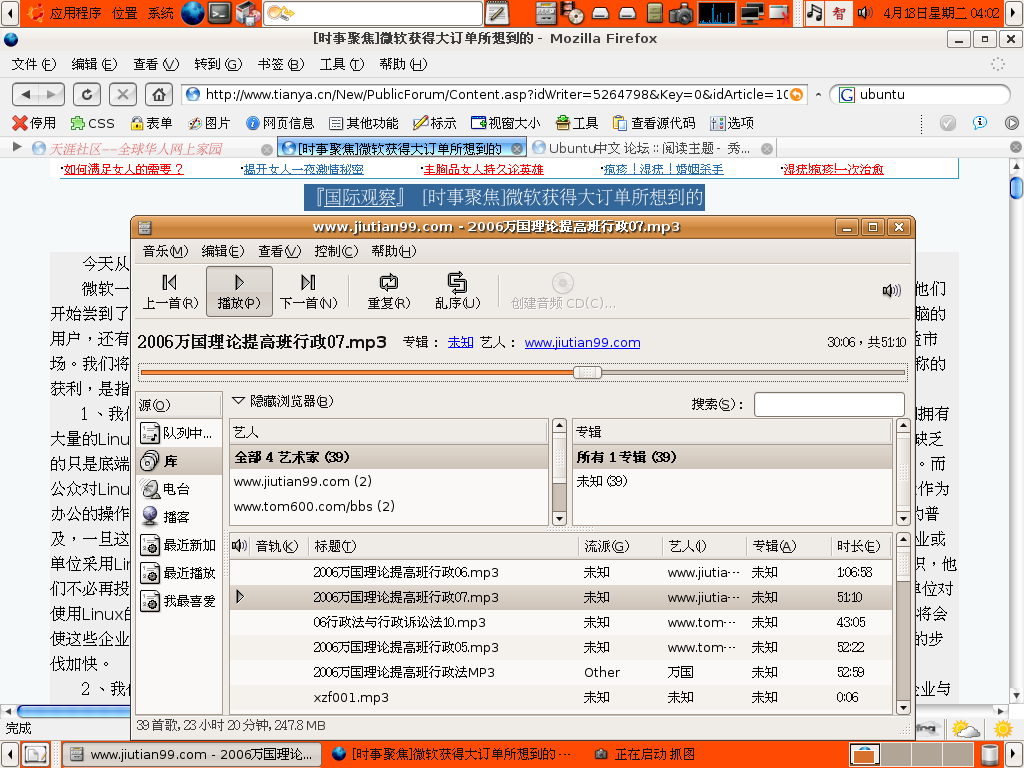
Task: Open the 网页信息 toolbar menu
Action: [280, 123]
